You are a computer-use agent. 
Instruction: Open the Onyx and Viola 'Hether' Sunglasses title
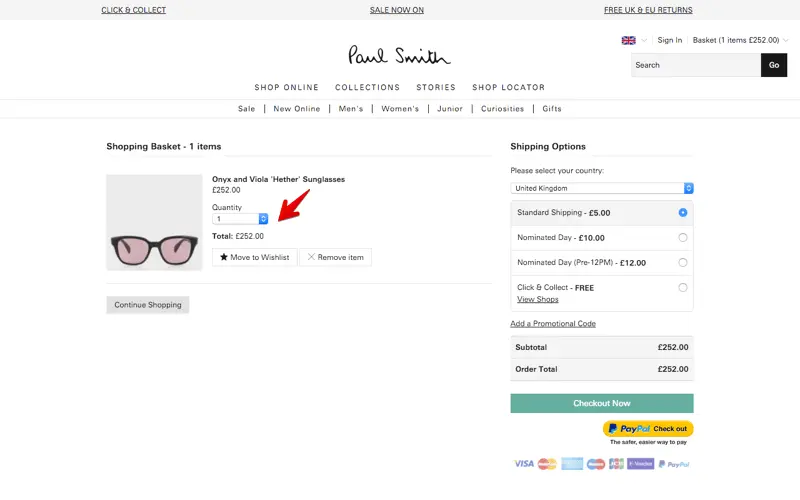[279, 179]
